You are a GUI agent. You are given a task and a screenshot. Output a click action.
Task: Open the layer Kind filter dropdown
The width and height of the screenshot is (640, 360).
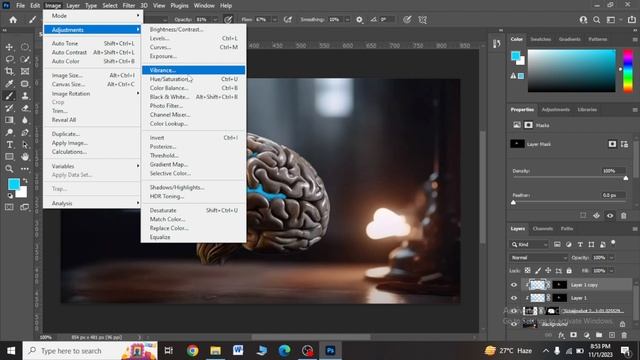tap(529, 244)
